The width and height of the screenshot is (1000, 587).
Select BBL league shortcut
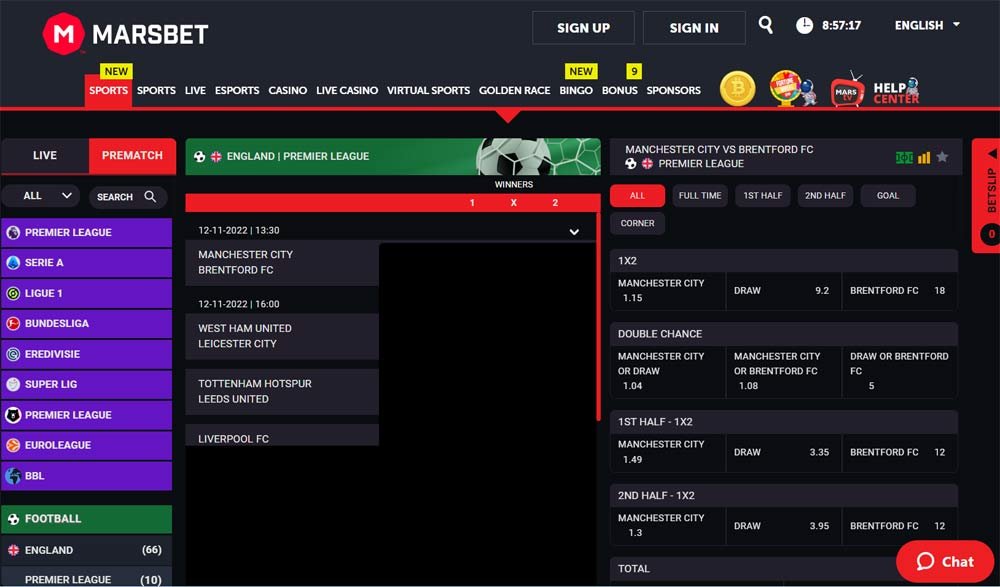[87, 476]
